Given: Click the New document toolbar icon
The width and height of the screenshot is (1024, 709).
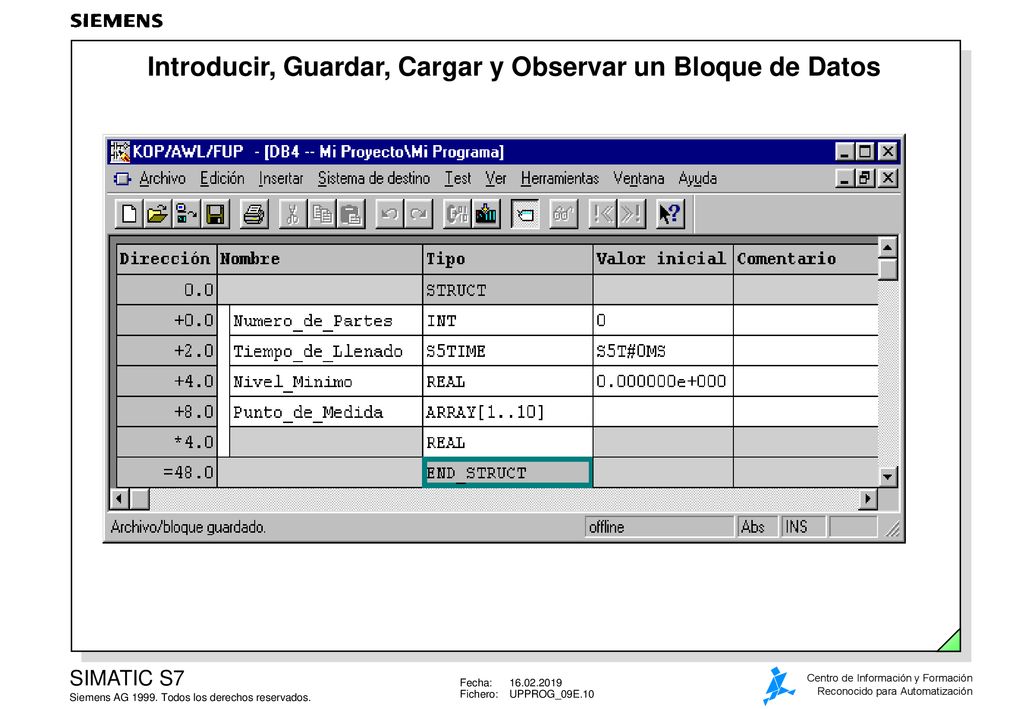Looking at the screenshot, I should (129, 213).
